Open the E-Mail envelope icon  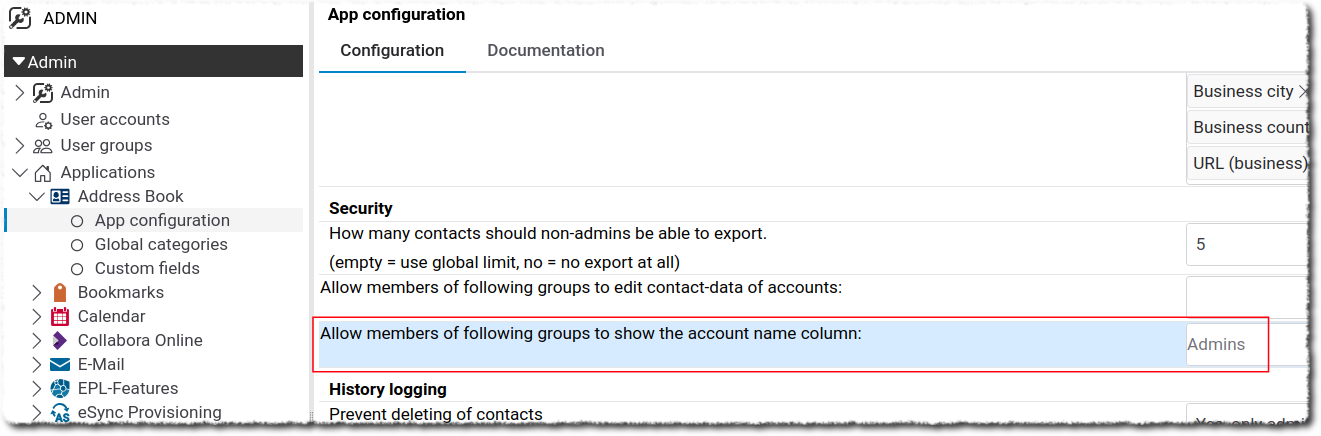coord(60,365)
